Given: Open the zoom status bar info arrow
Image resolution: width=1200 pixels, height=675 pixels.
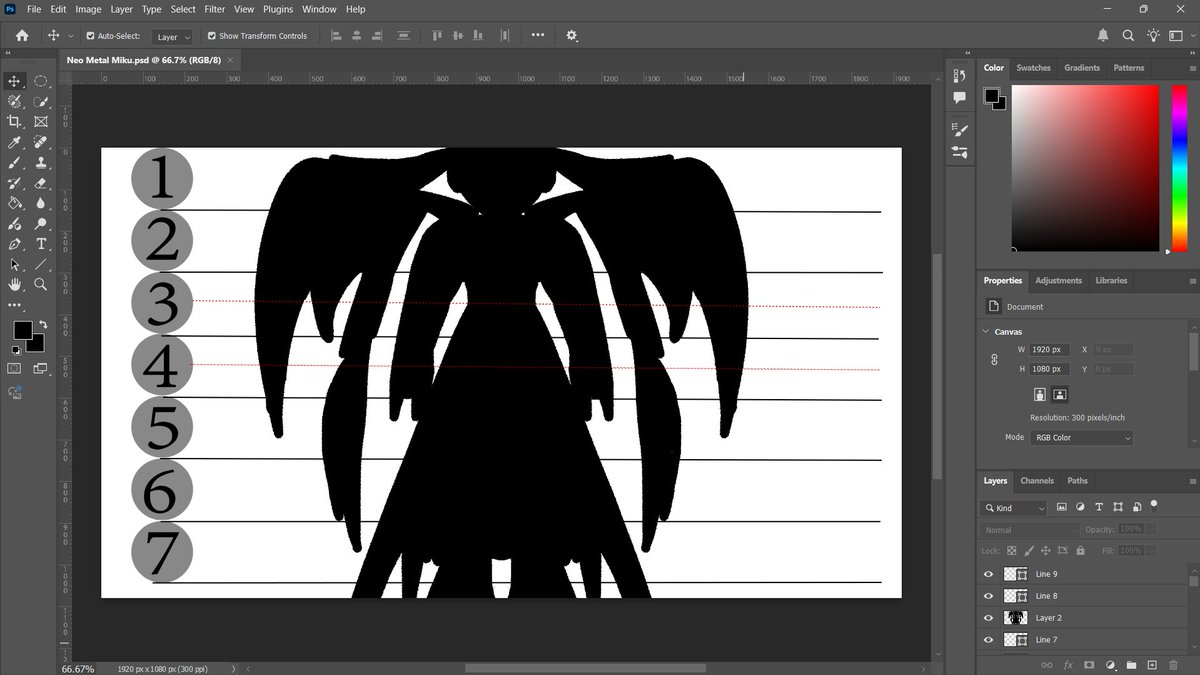Looking at the screenshot, I should (x=234, y=669).
